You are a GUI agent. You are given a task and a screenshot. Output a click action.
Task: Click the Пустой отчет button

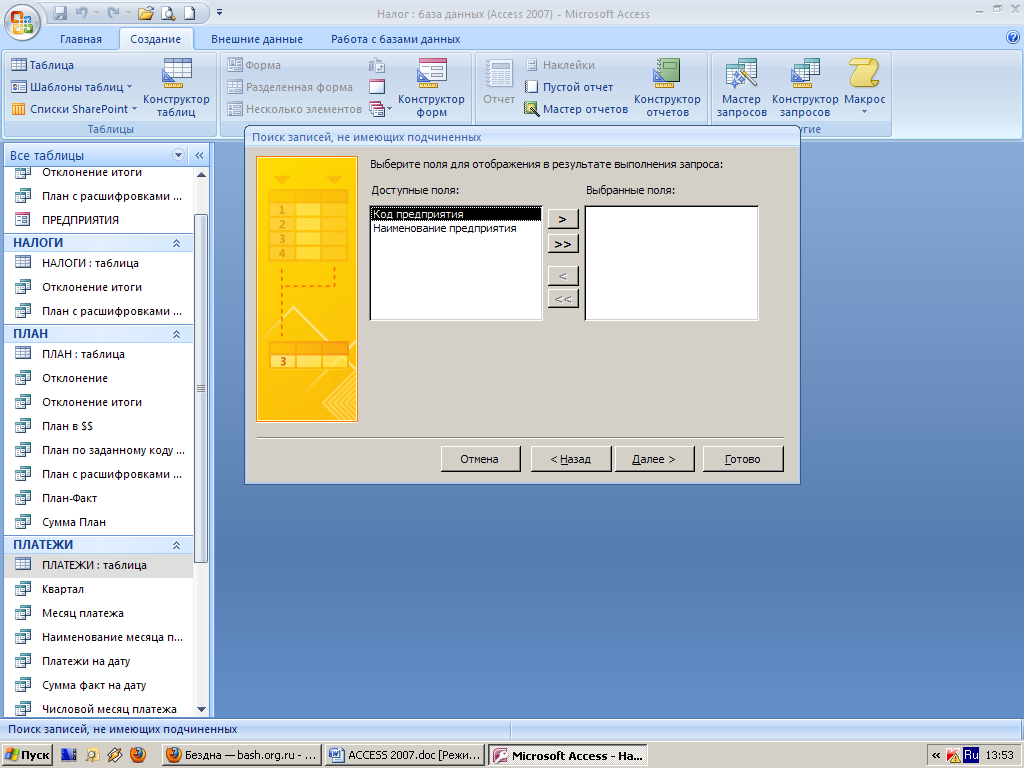[x=569, y=87]
